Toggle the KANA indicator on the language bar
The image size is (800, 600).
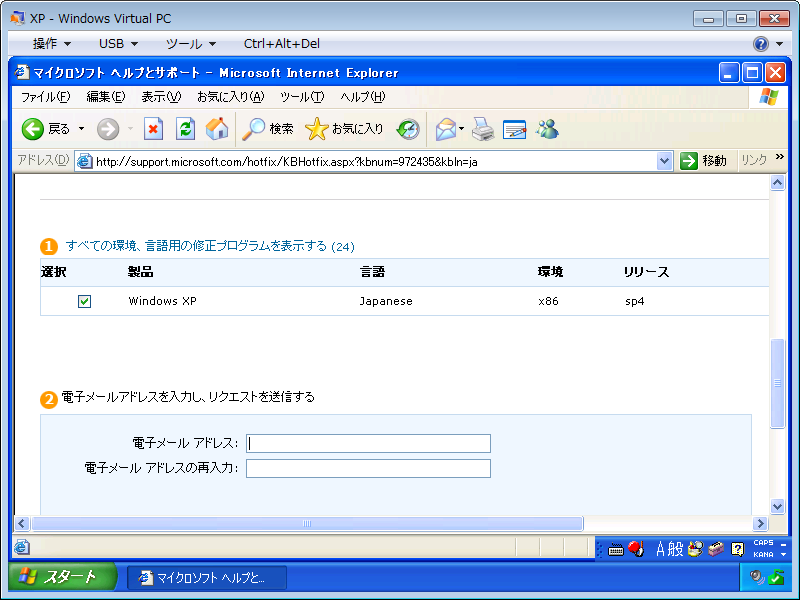coord(763,555)
